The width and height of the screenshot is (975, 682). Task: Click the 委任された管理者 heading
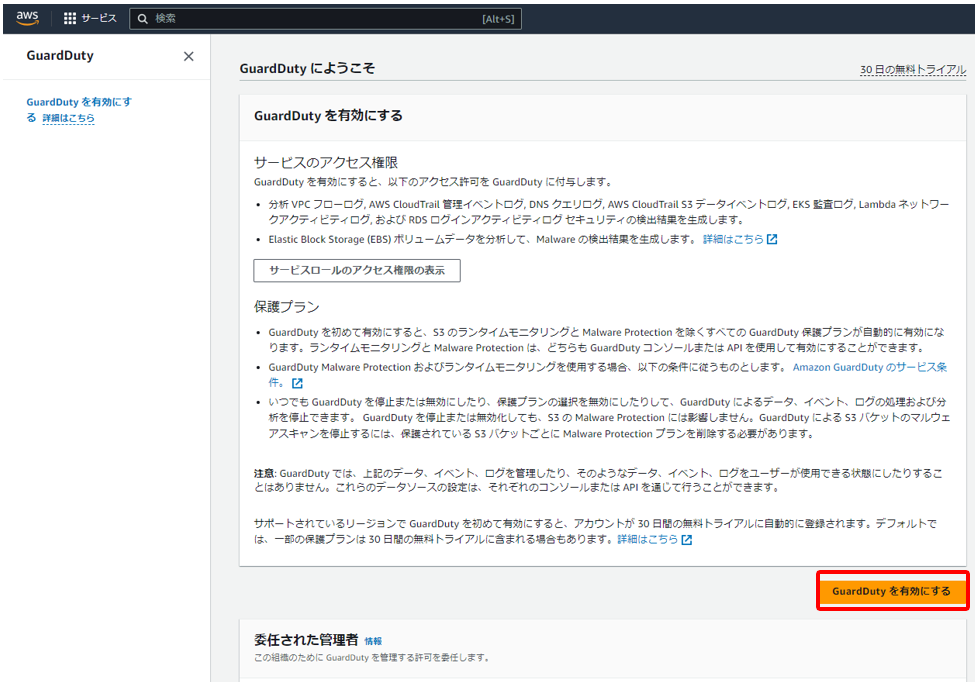click(x=306, y=640)
